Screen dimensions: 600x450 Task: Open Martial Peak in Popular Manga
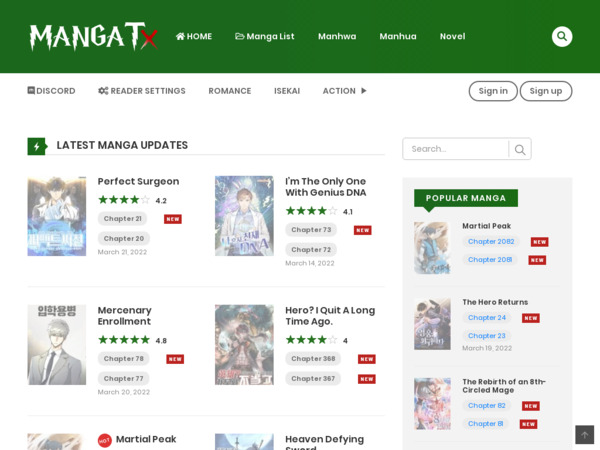coord(486,226)
